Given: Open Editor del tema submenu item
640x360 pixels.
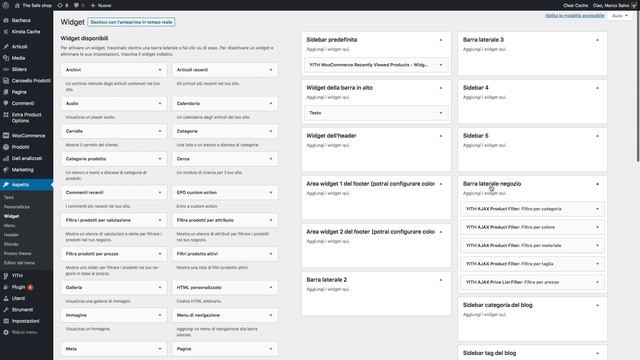Looking at the screenshot, I should tap(19, 263).
